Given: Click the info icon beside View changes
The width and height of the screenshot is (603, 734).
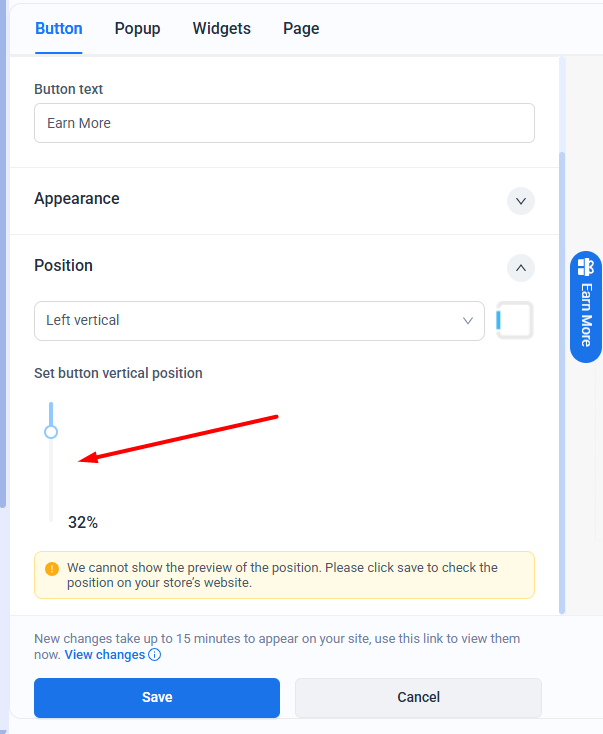Looking at the screenshot, I should 155,655.
